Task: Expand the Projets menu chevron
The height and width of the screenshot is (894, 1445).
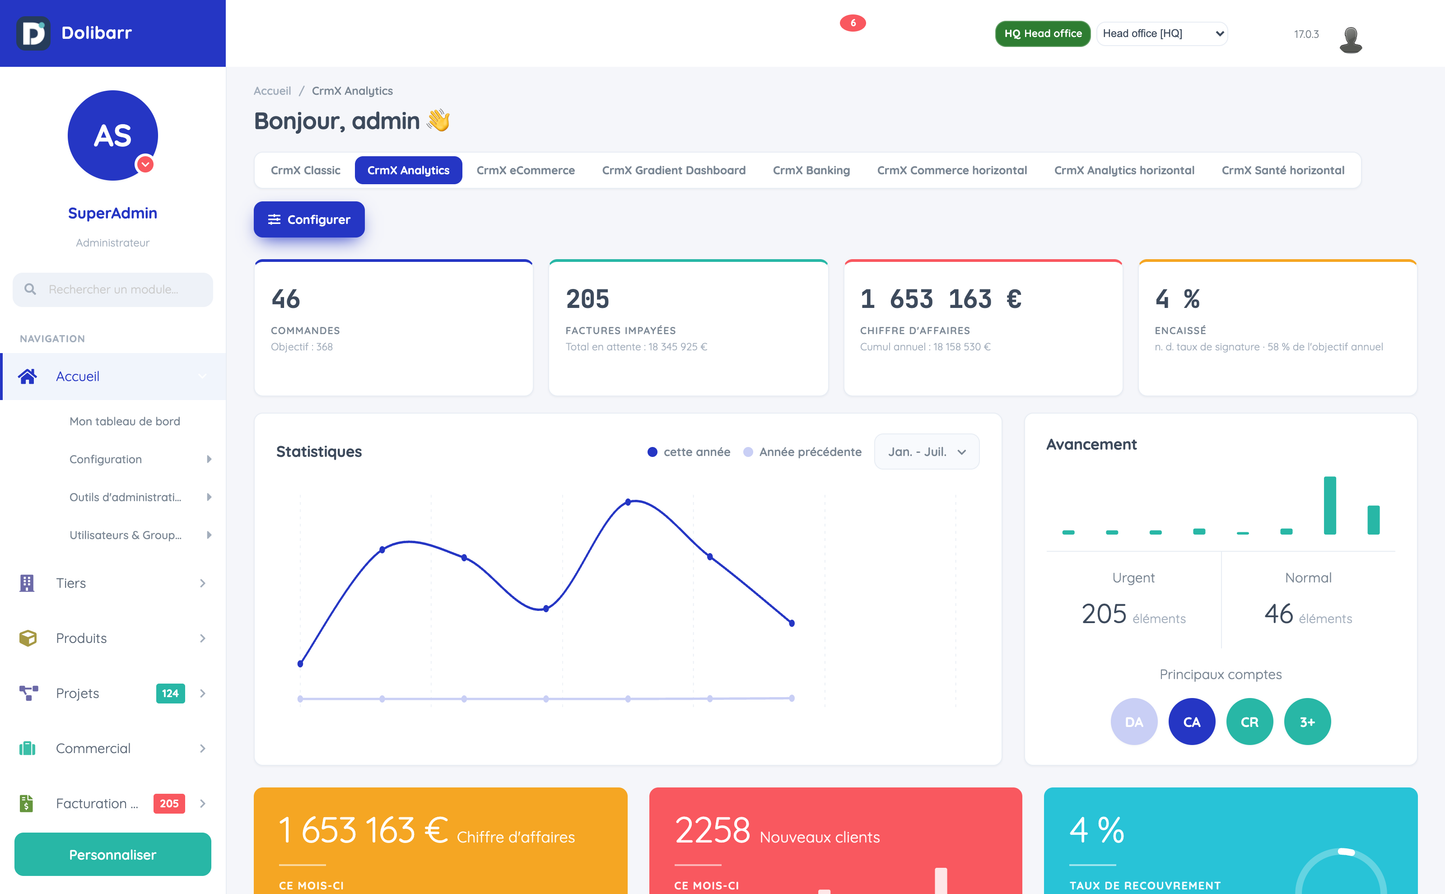Action: 203,693
